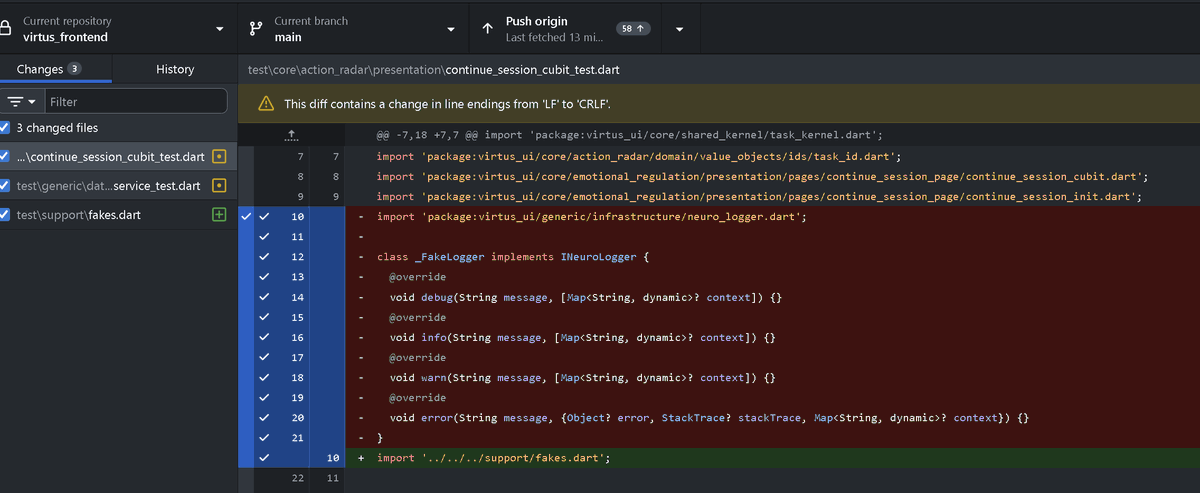Image resolution: width=1200 pixels, height=493 pixels.
Task: Click the void error method line
Action: click(709, 417)
